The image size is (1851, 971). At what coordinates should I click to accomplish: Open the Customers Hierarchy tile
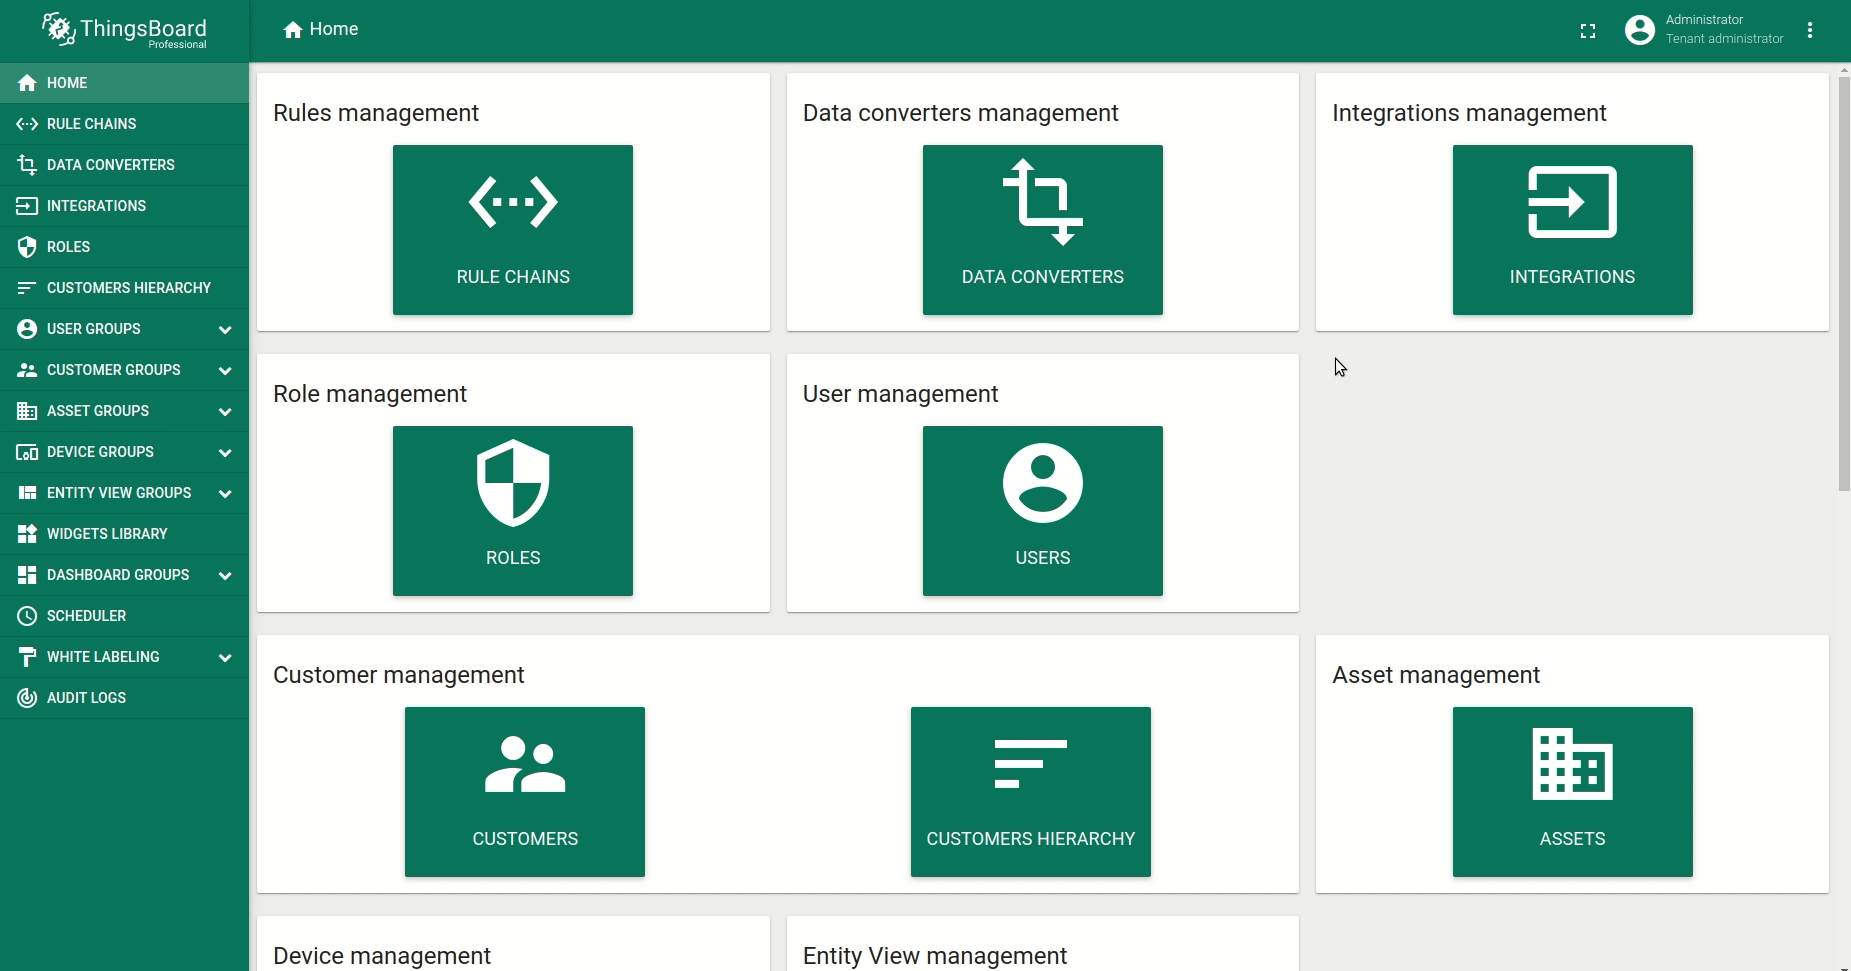[x=1030, y=792]
